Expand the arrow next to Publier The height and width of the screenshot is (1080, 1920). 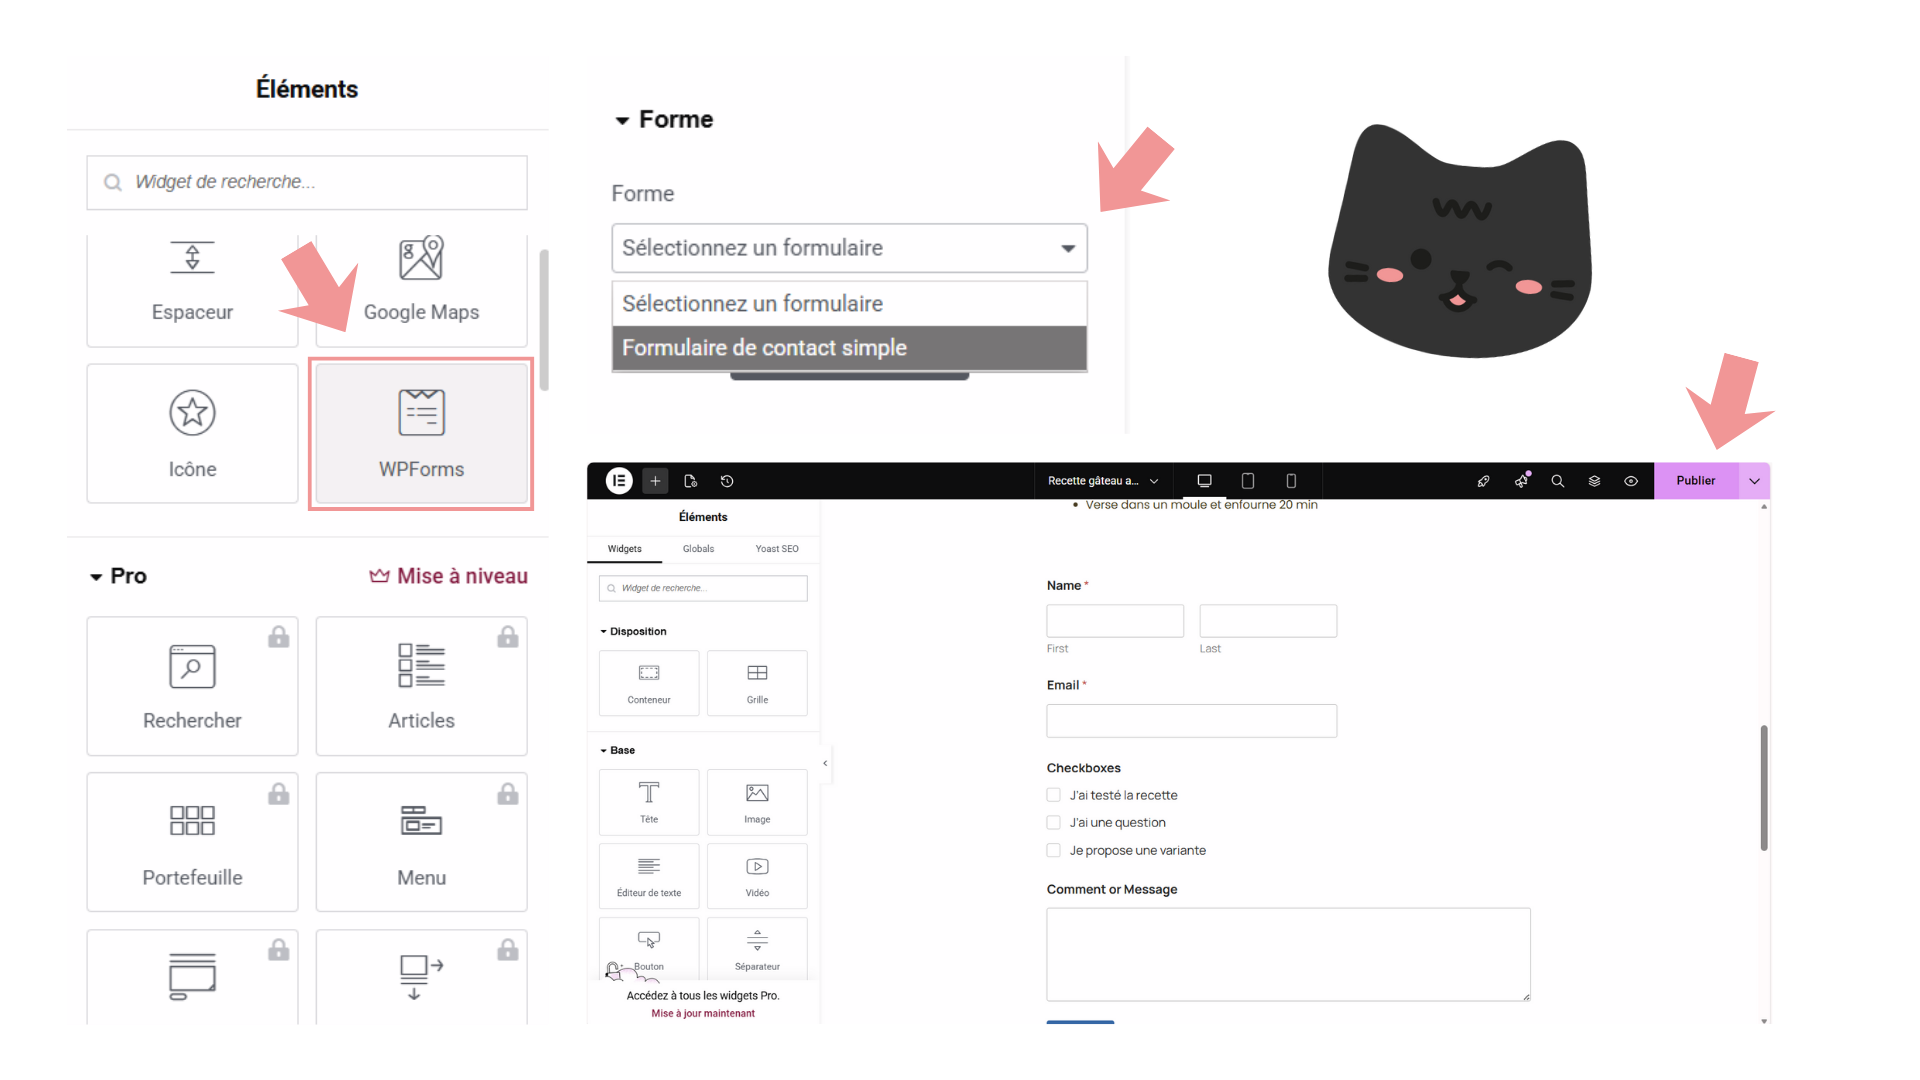[x=1754, y=481]
